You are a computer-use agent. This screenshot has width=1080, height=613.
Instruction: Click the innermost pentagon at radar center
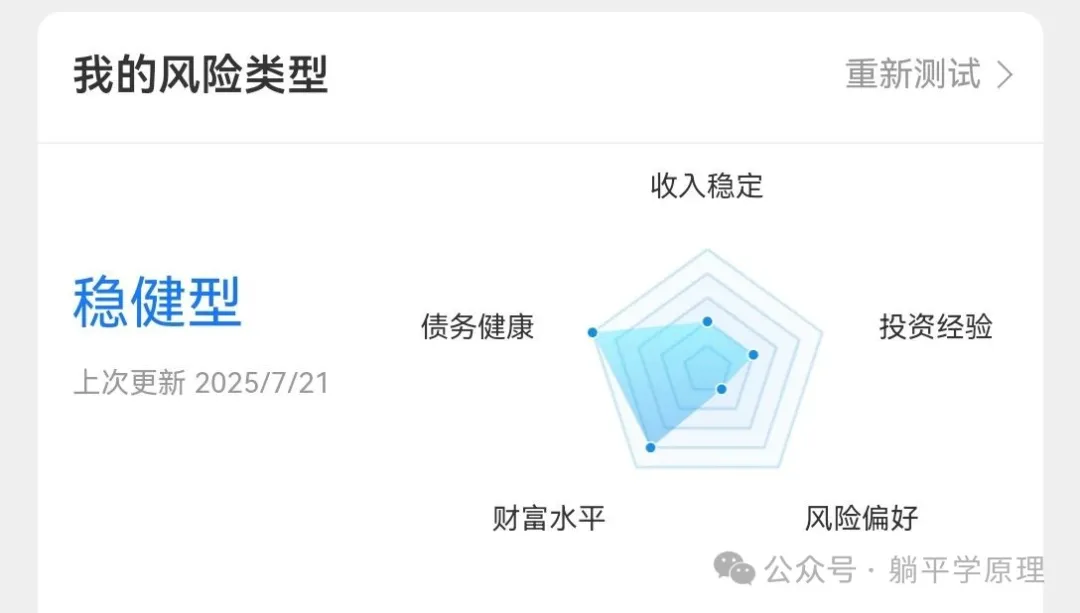(707, 369)
